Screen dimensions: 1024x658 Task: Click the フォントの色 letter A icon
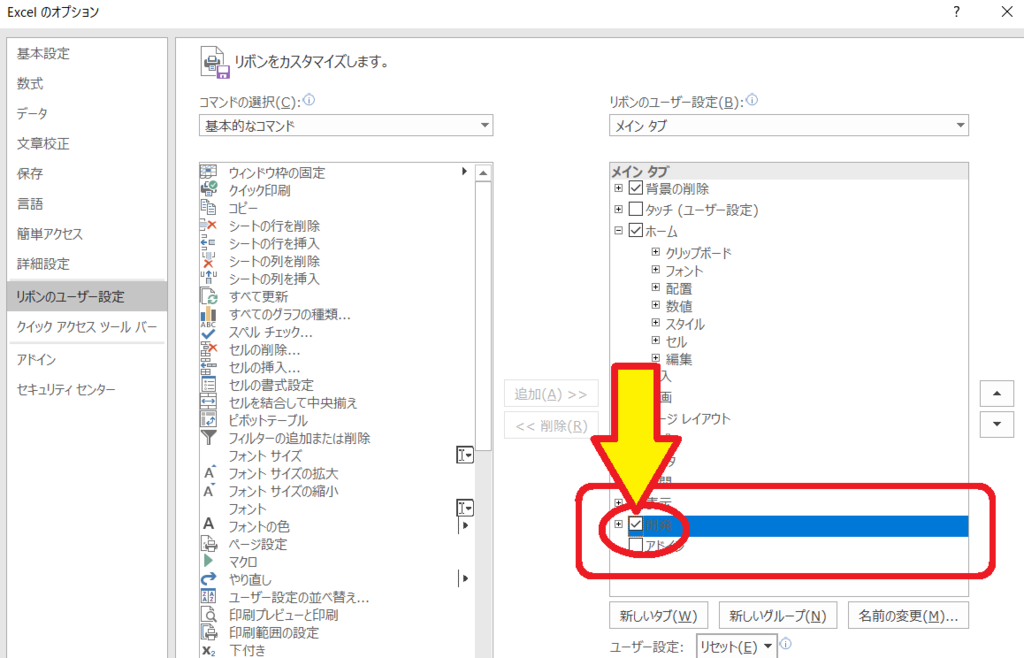tap(208, 524)
